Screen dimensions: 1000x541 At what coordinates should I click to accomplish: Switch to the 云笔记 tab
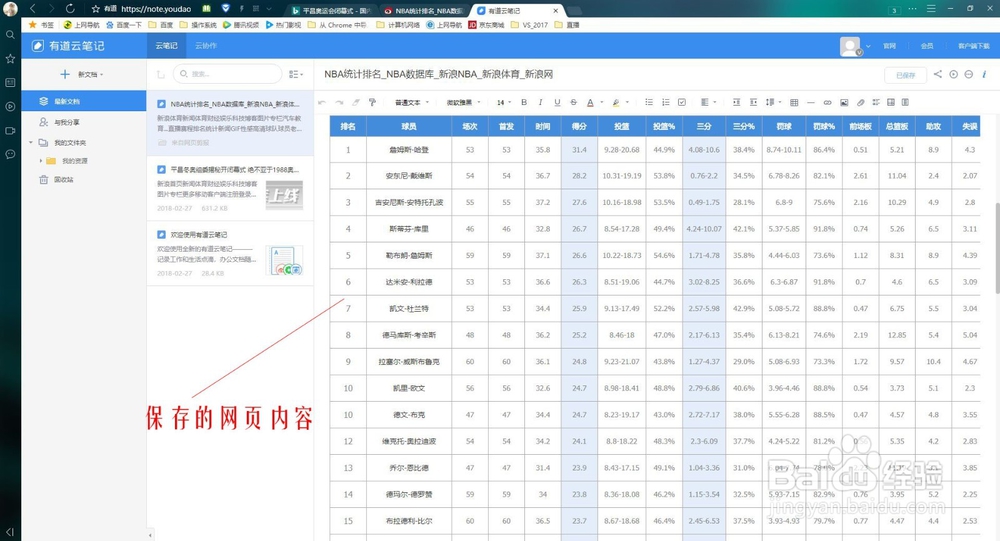click(166, 46)
